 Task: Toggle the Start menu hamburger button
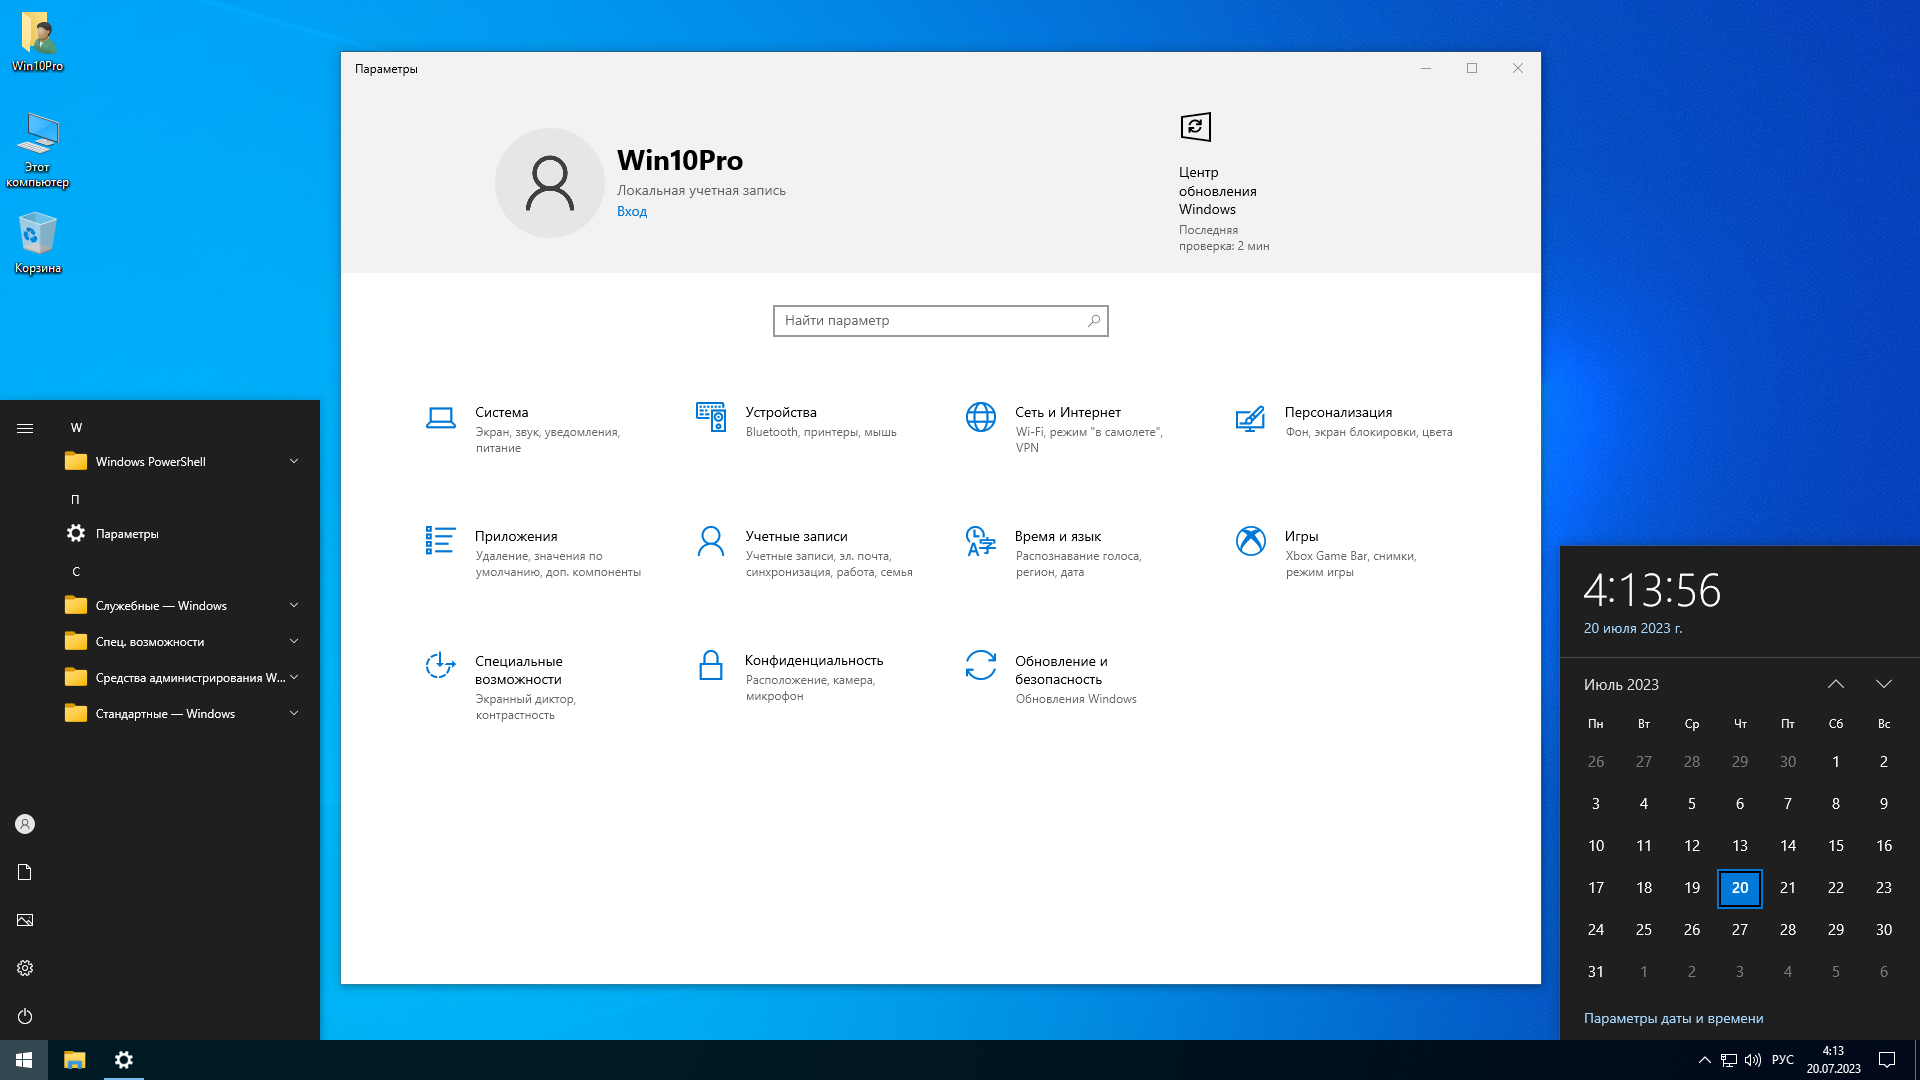pyautogui.click(x=25, y=428)
